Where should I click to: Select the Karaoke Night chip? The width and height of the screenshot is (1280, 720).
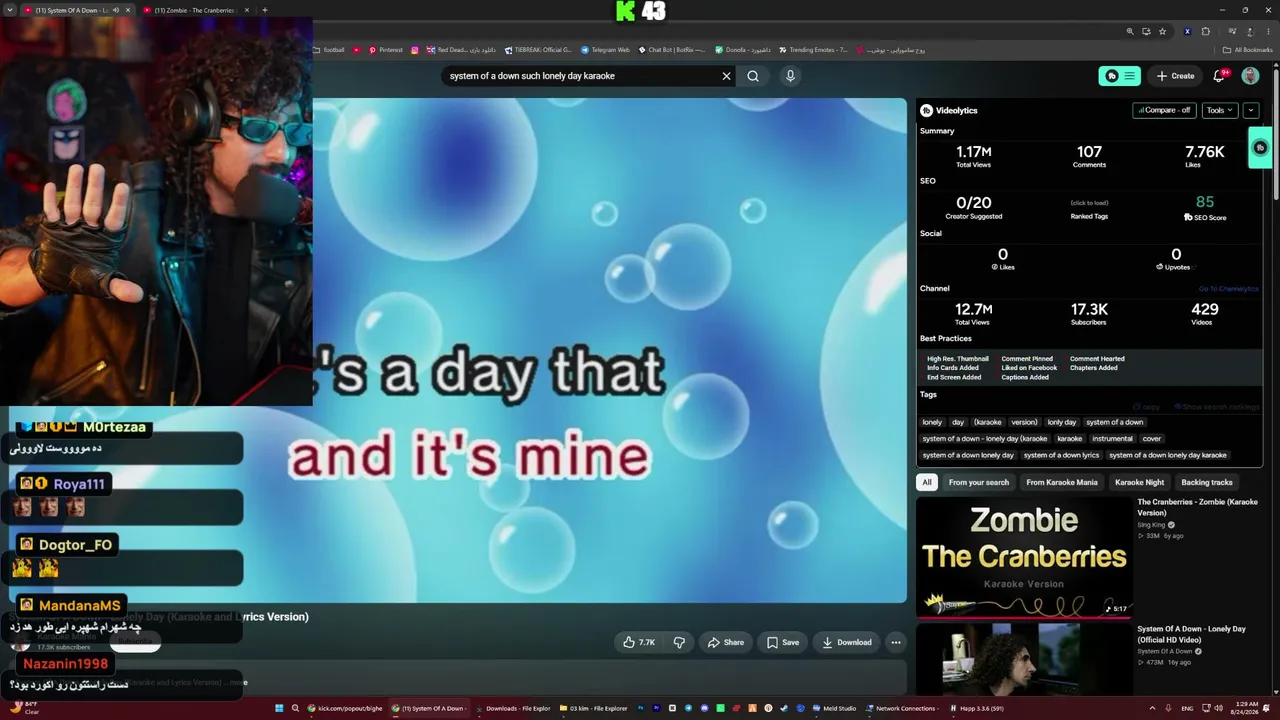click(1140, 482)
